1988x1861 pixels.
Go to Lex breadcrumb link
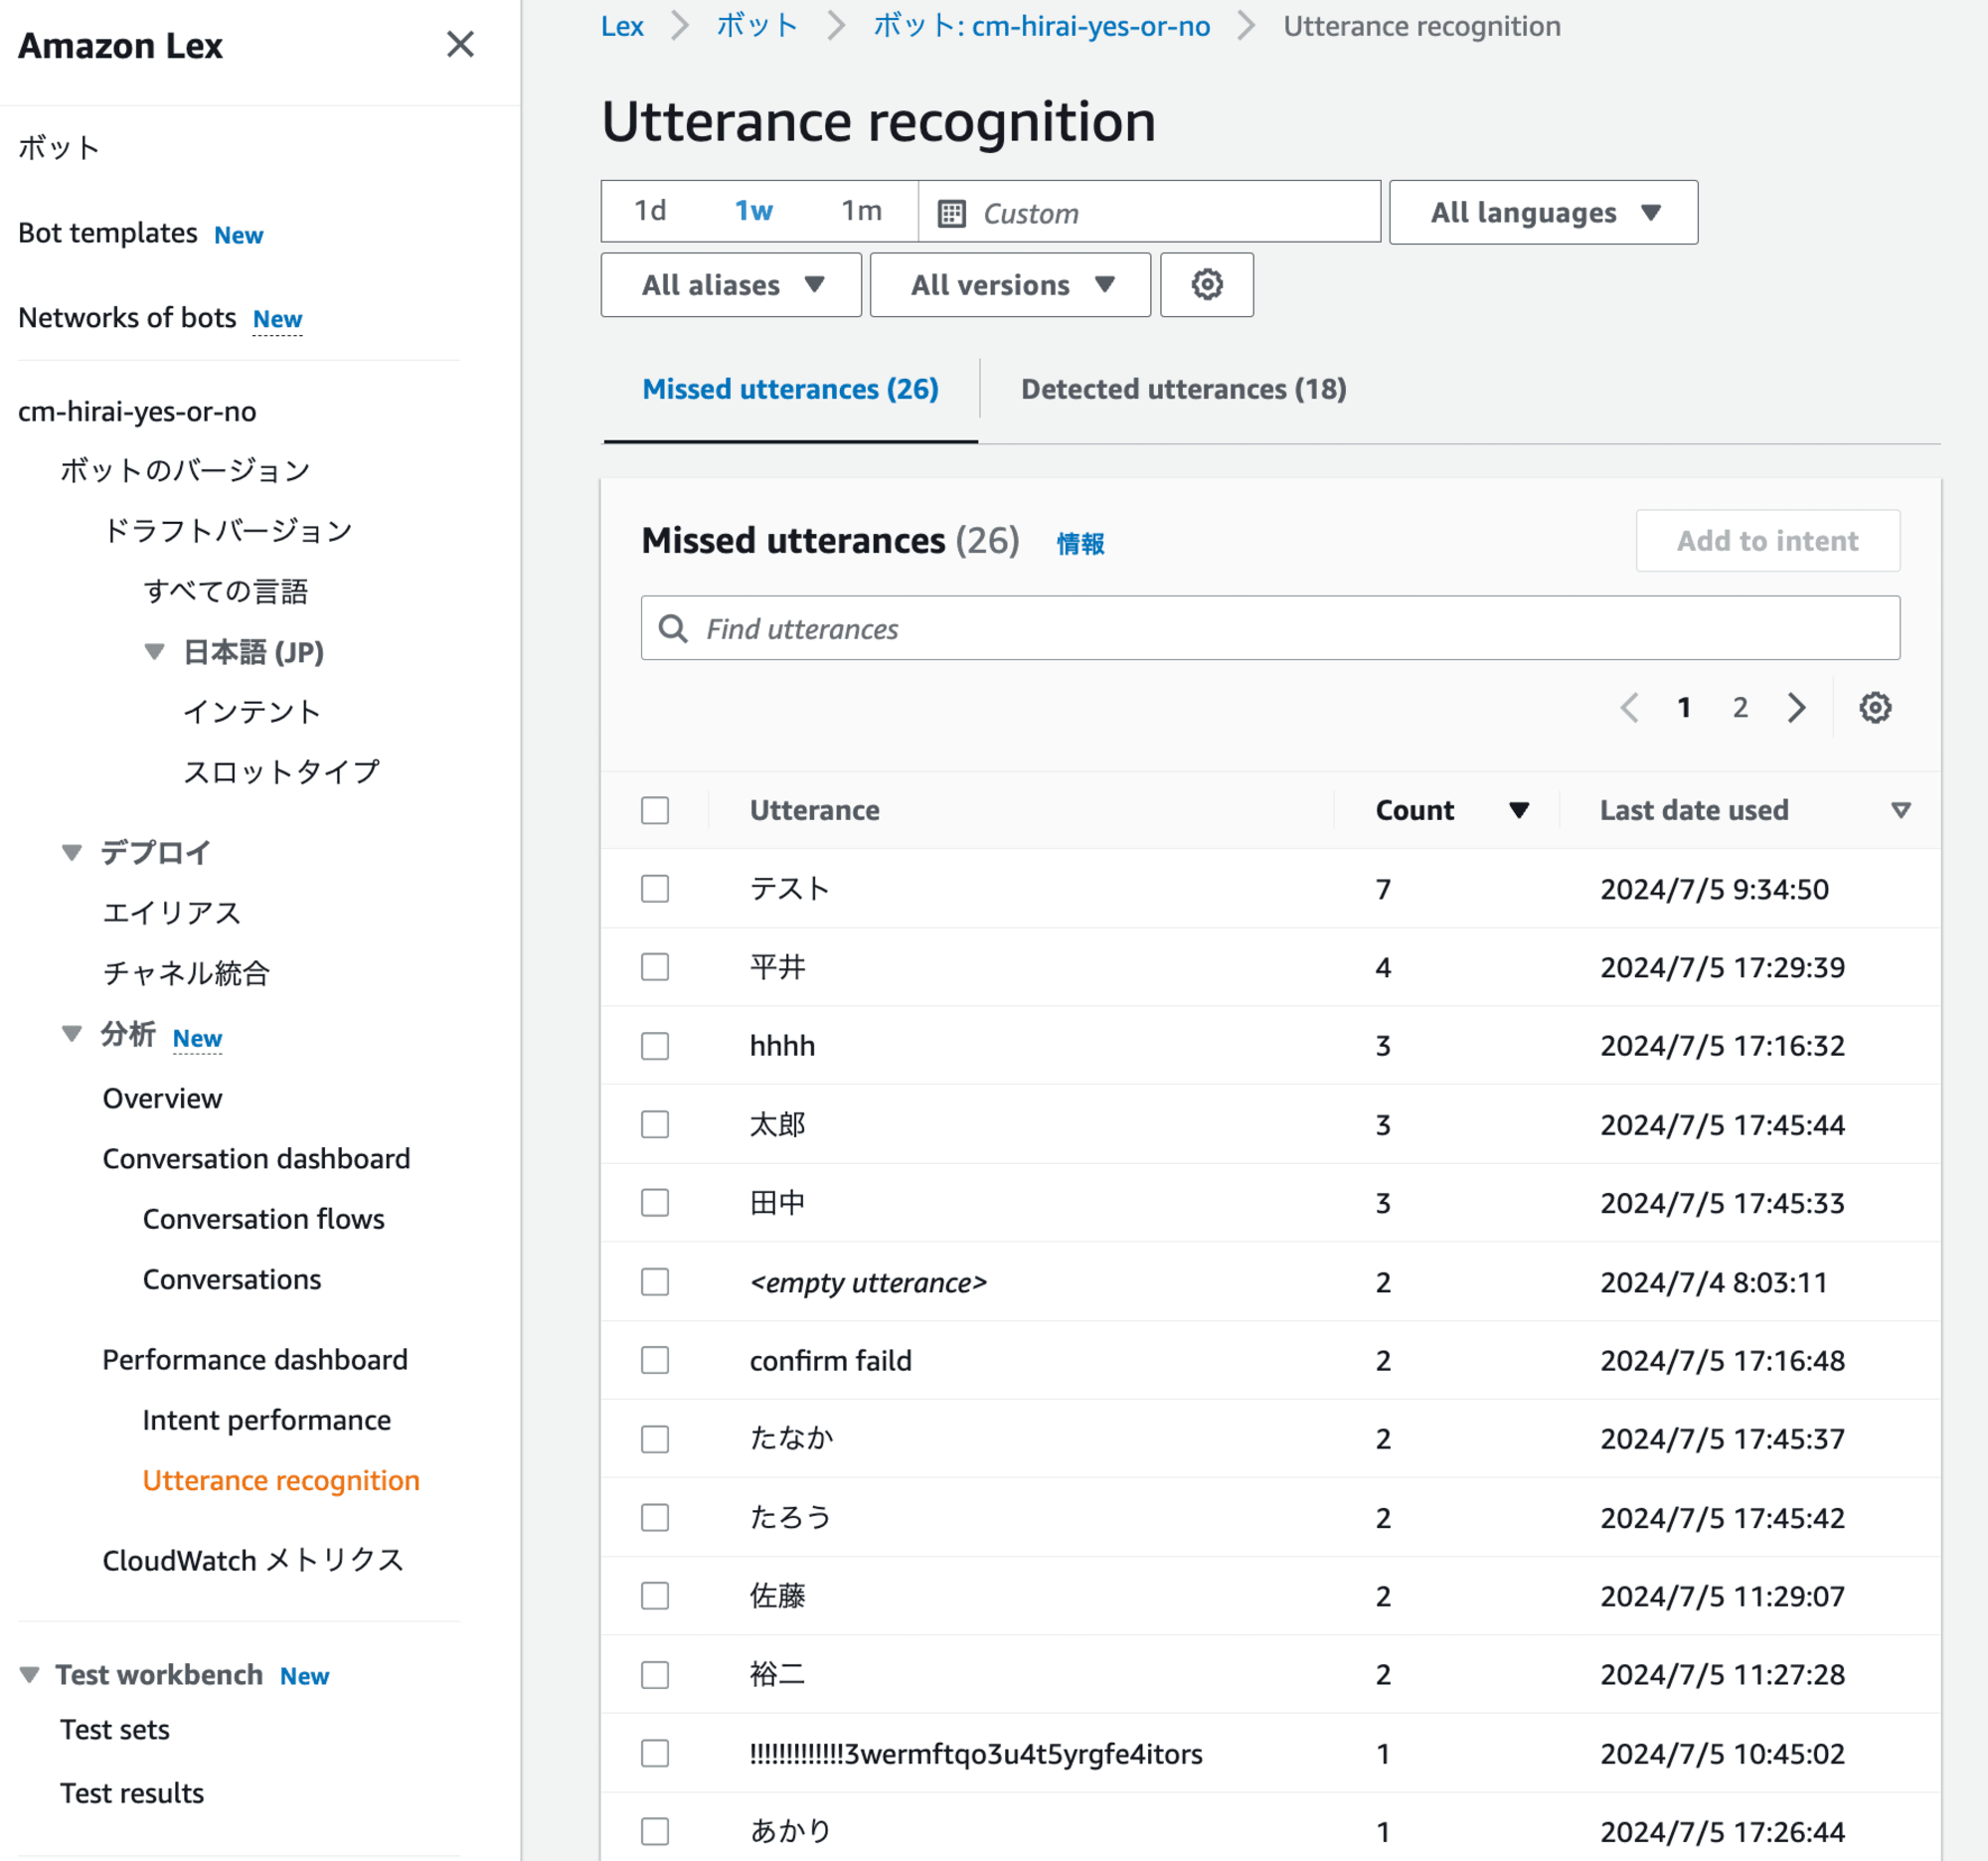(622, 26)
